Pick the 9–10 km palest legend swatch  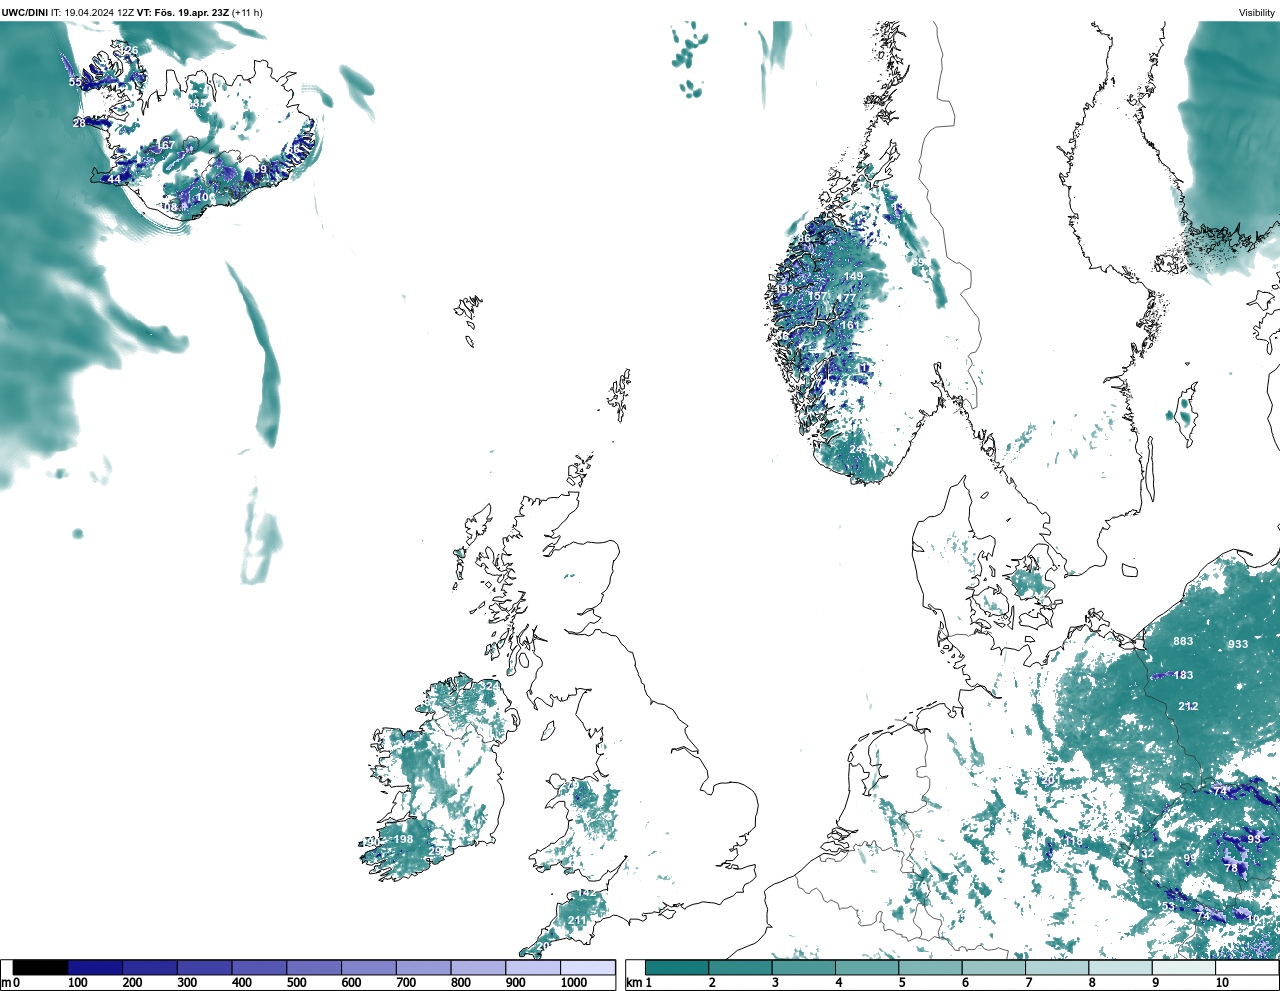tap(1183, 967)
